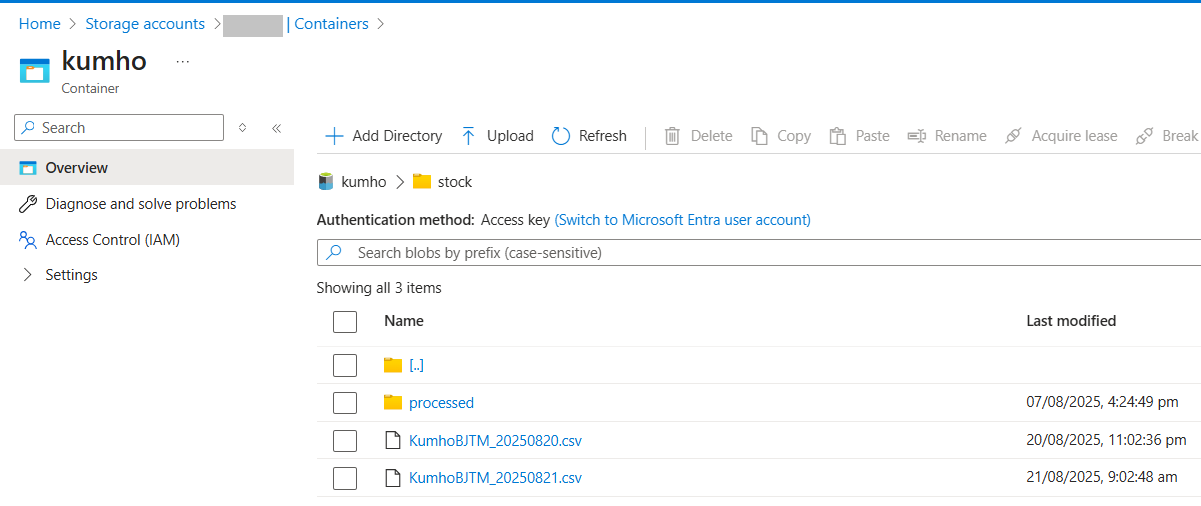
Task: Click the KumhoBJTM_20250820.csv file icon
Action: click(393, 440)
